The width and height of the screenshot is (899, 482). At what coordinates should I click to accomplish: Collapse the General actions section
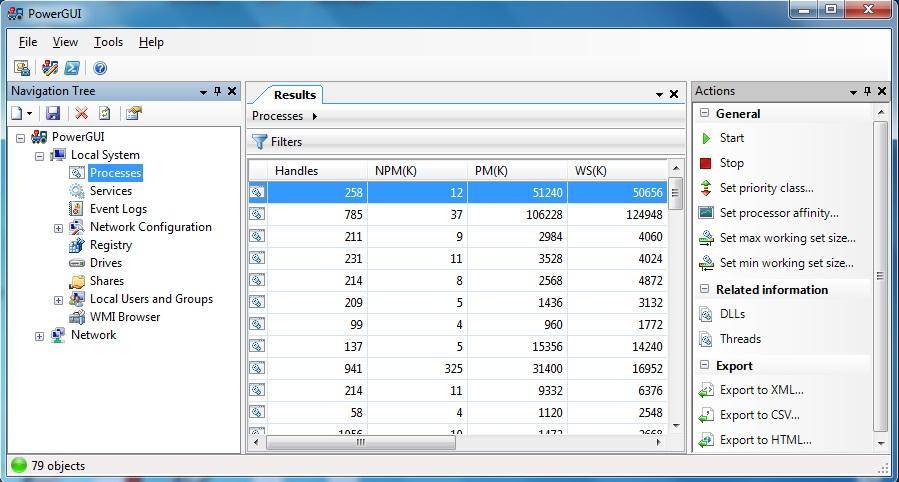click(x=704, y=113)
